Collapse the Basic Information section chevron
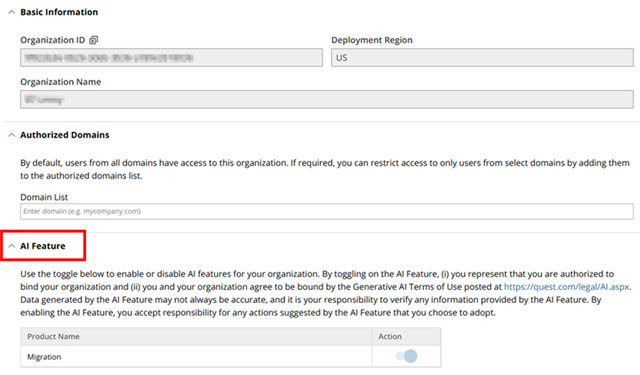640x375 pixels. click(x=12, y=12)
